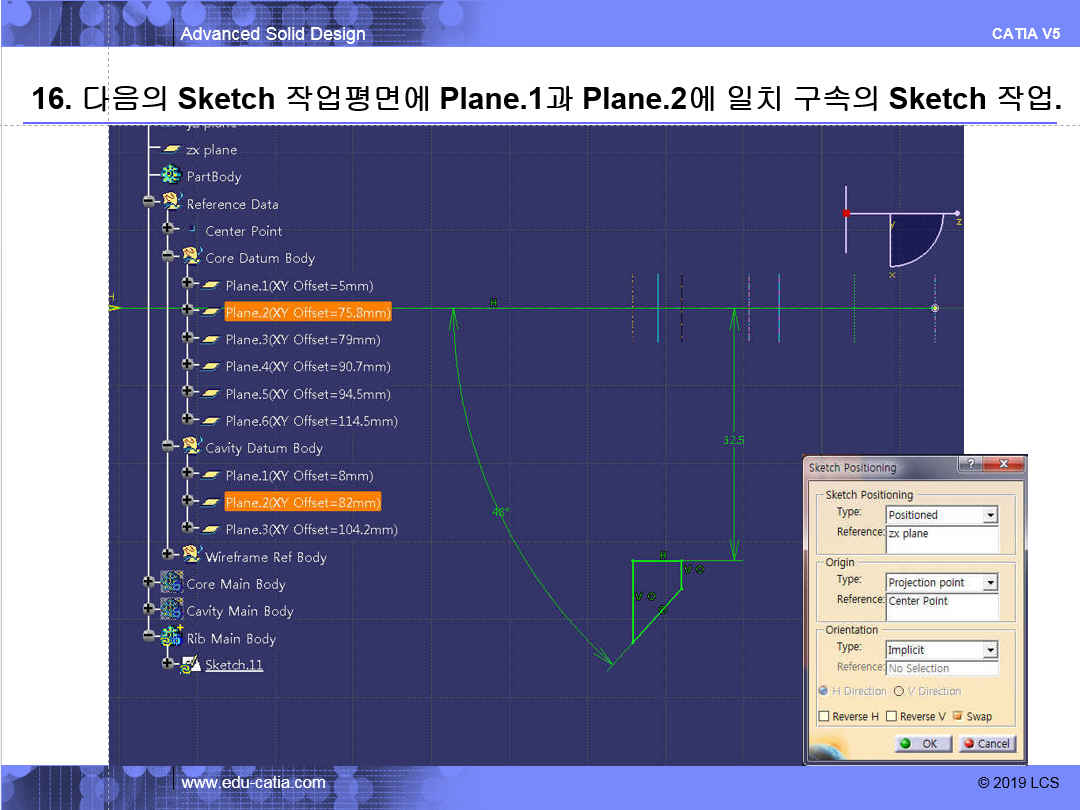Screen dimensions: 1080x810
Task: Click the Wireframe Ref Body icon
Action: (x=190, y=556)
